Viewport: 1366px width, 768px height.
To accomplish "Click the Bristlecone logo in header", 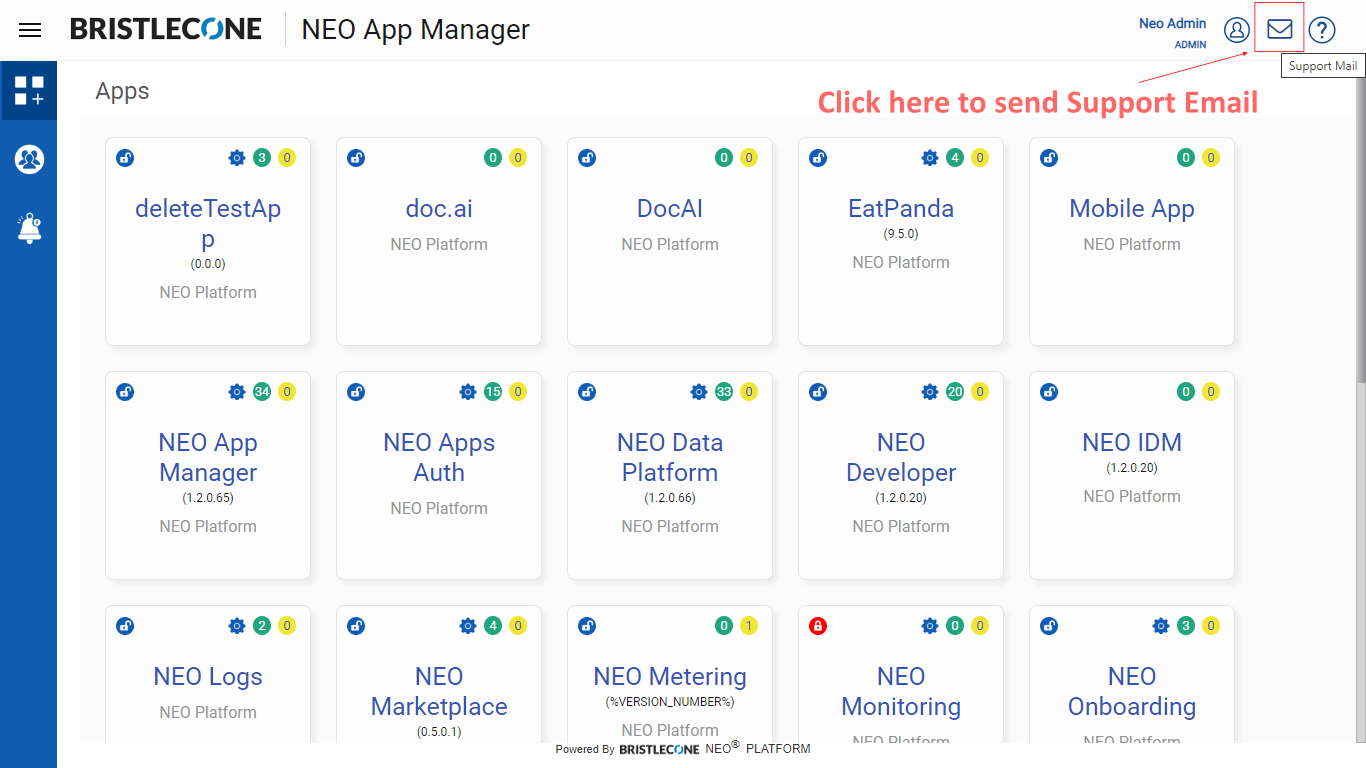I will point(166,29).
